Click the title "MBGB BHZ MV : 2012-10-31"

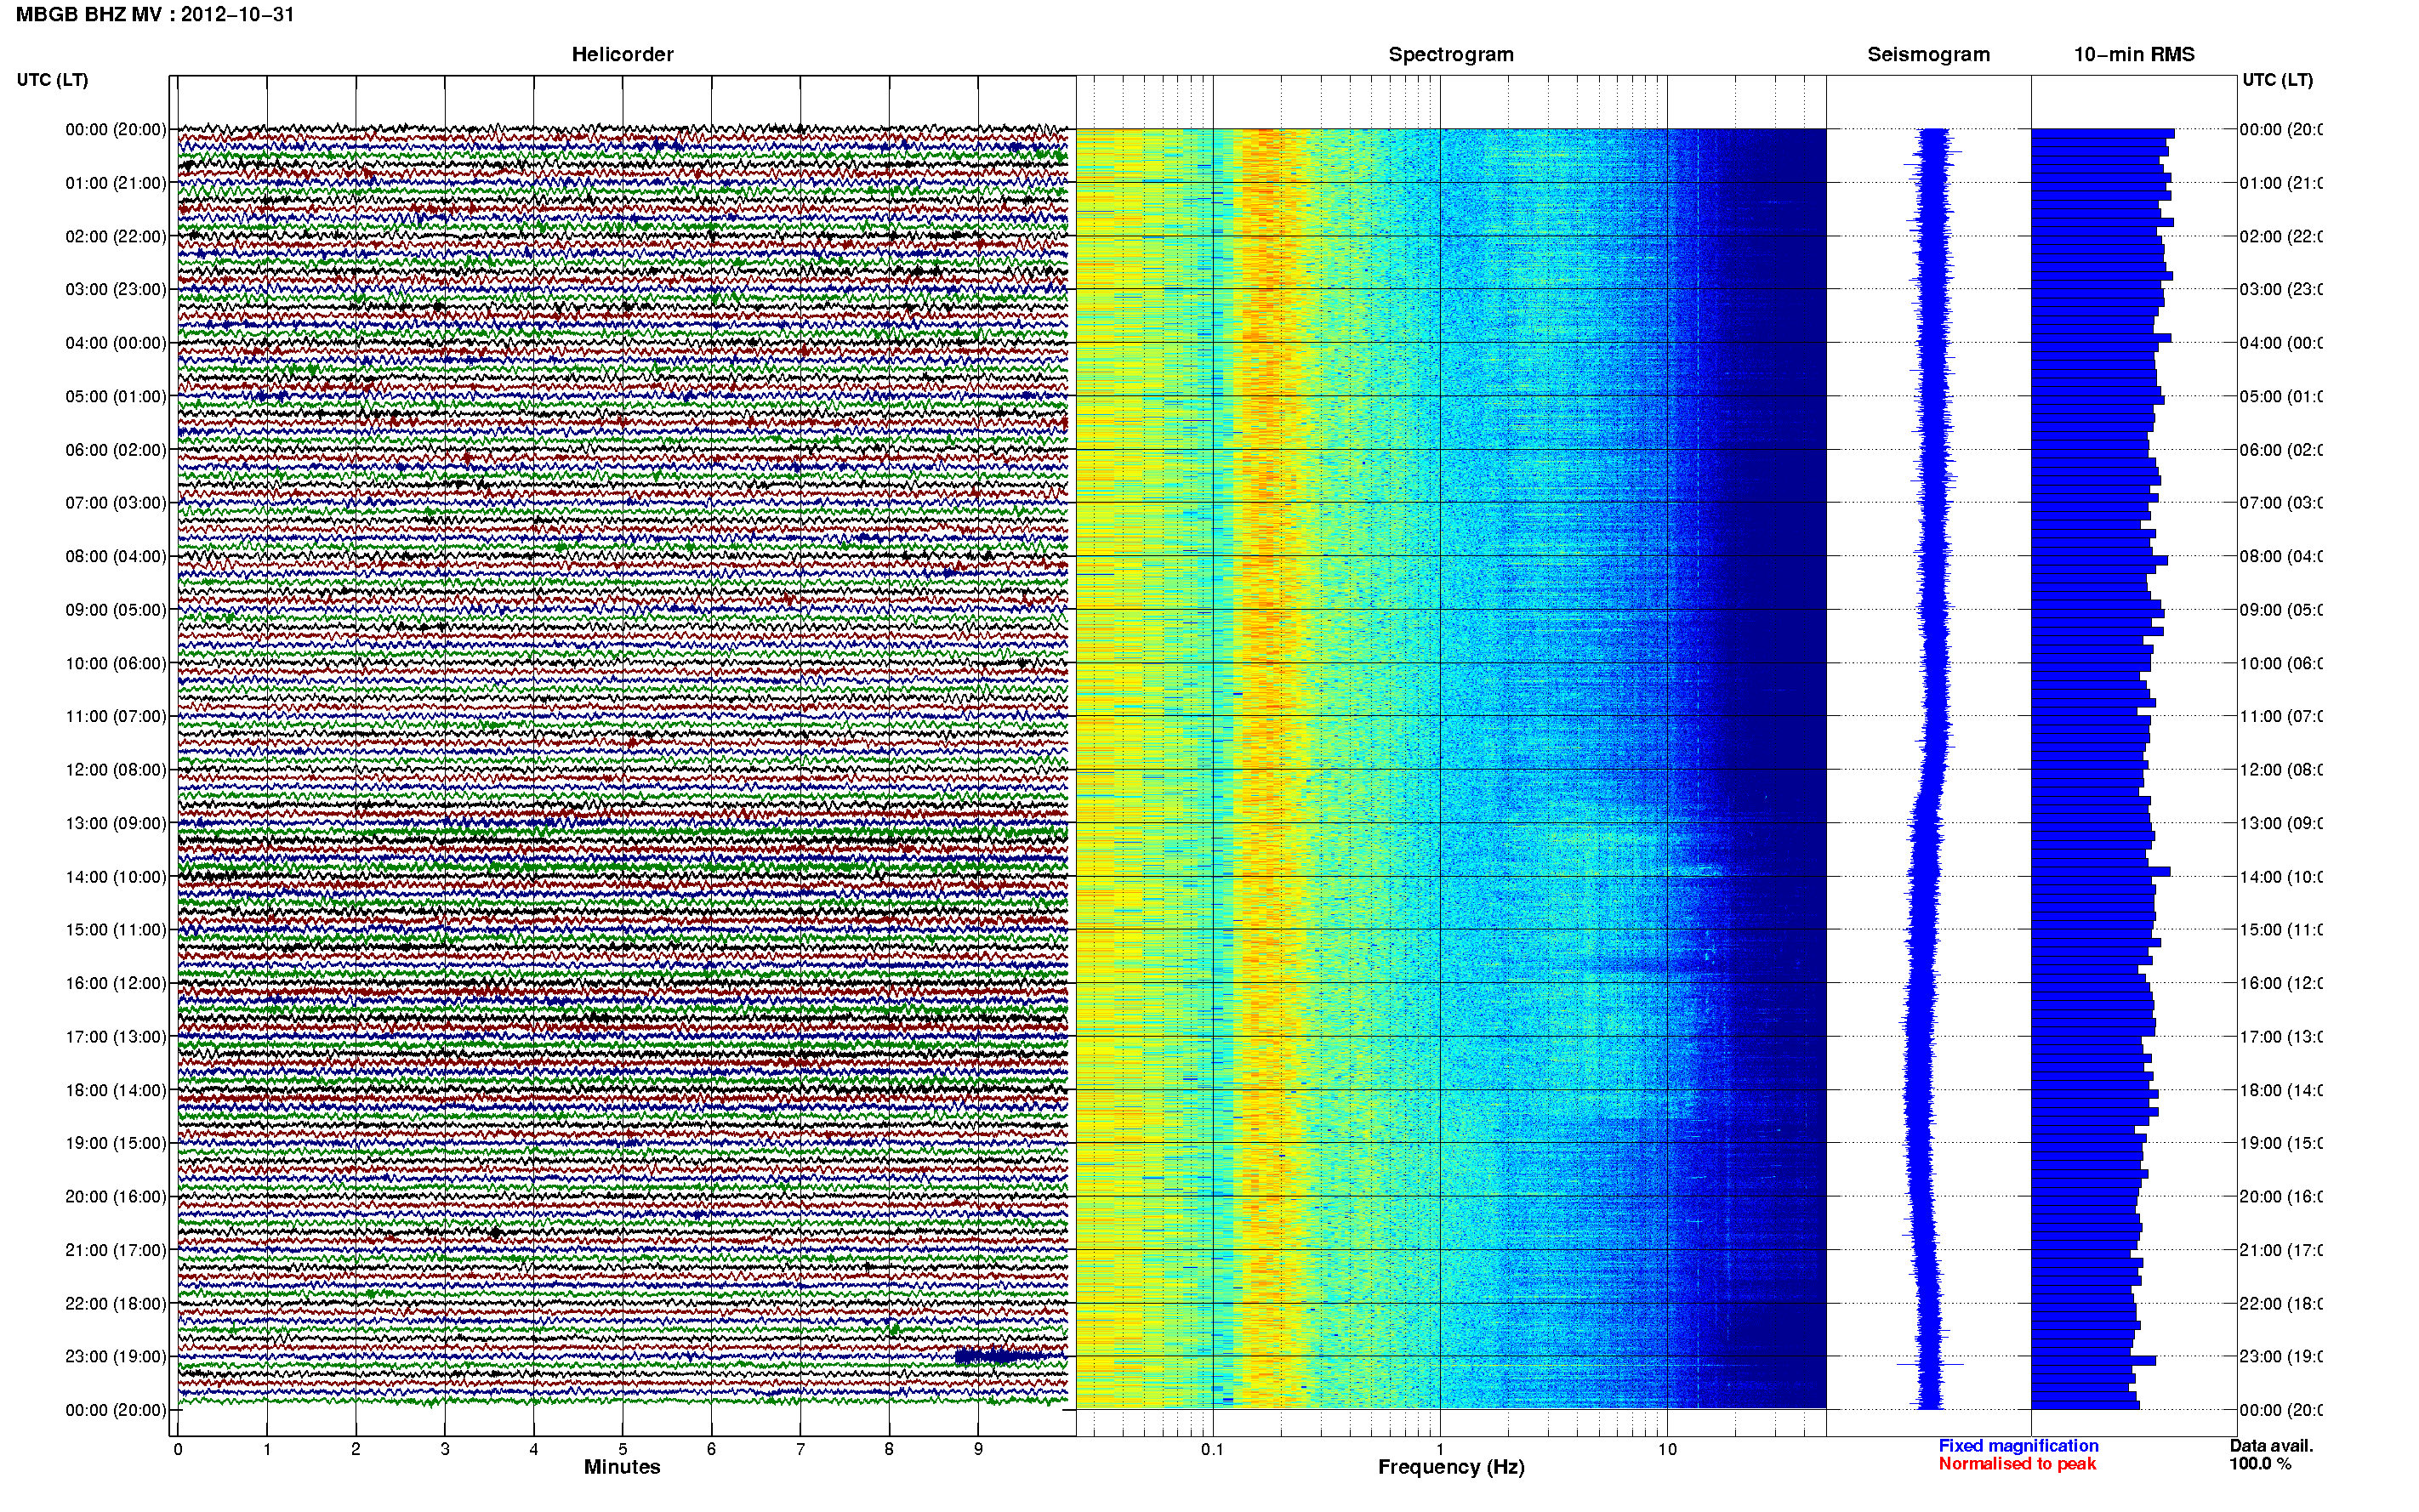click(x=155, y=15)
